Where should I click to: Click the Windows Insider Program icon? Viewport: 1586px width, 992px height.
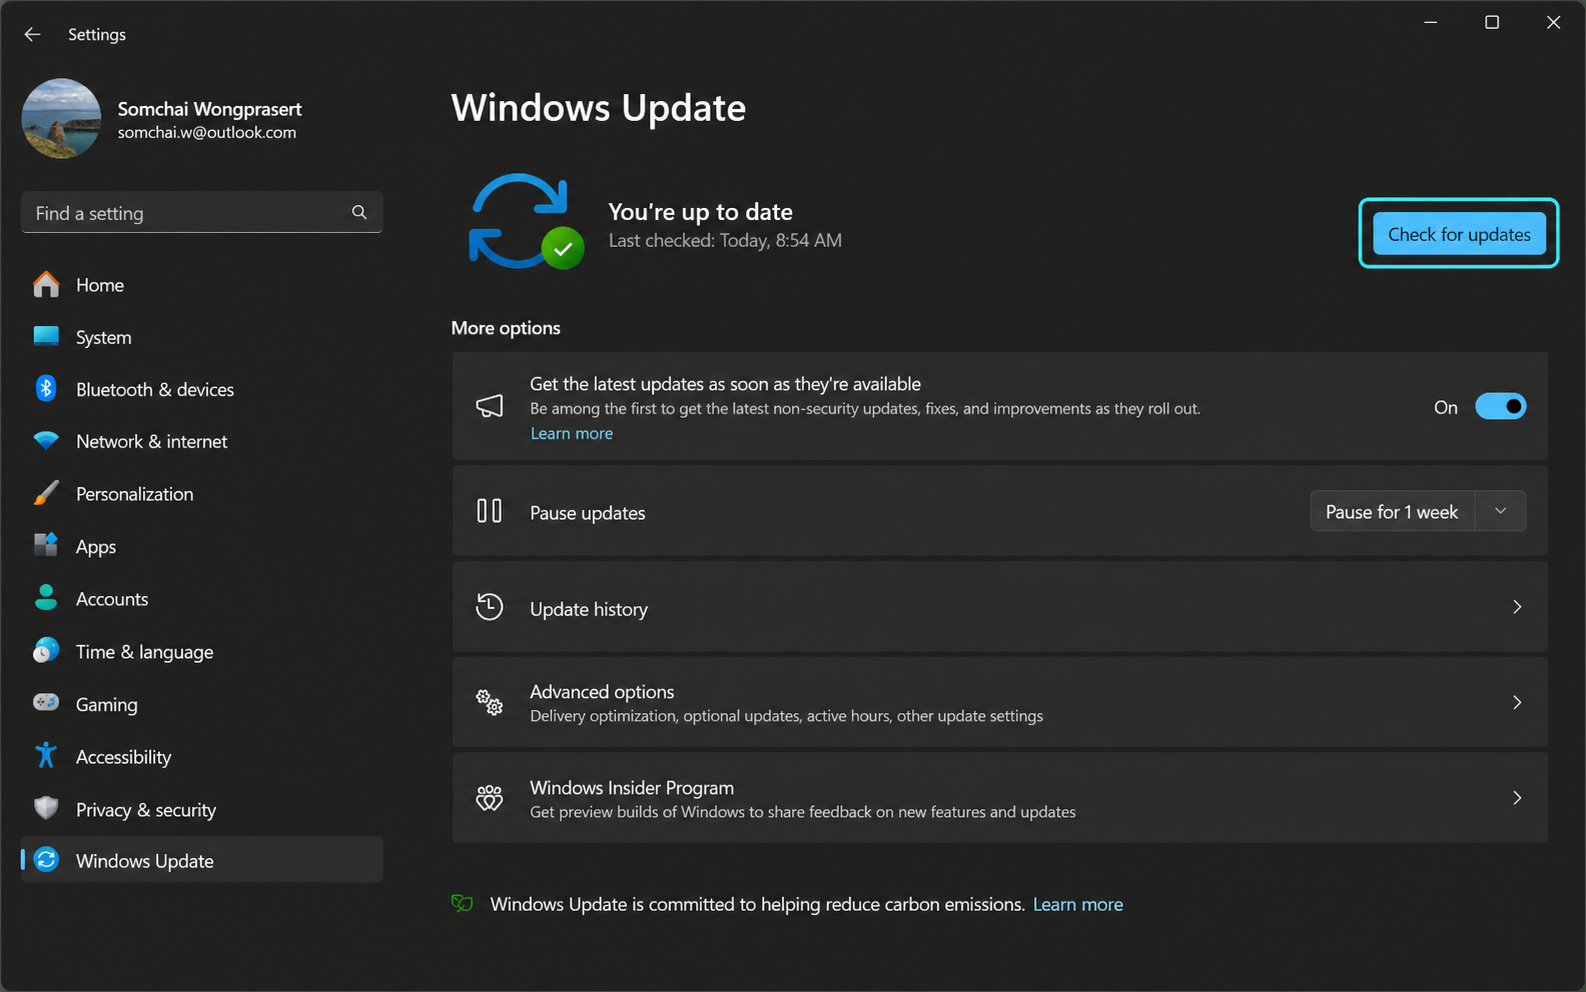(489, 798)
